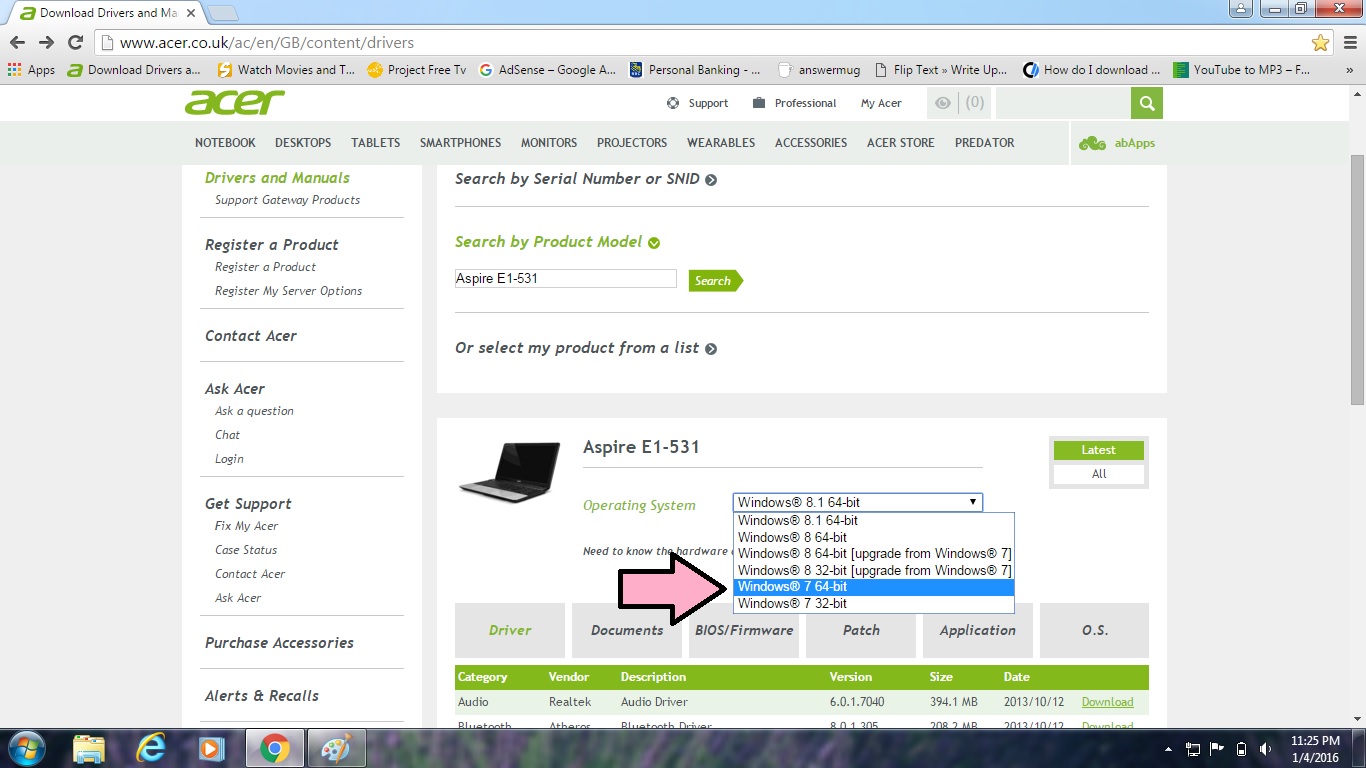The width and height of the screenshot is (1366, 768).
Task: Click the green Search button
Action: point(715,281)
